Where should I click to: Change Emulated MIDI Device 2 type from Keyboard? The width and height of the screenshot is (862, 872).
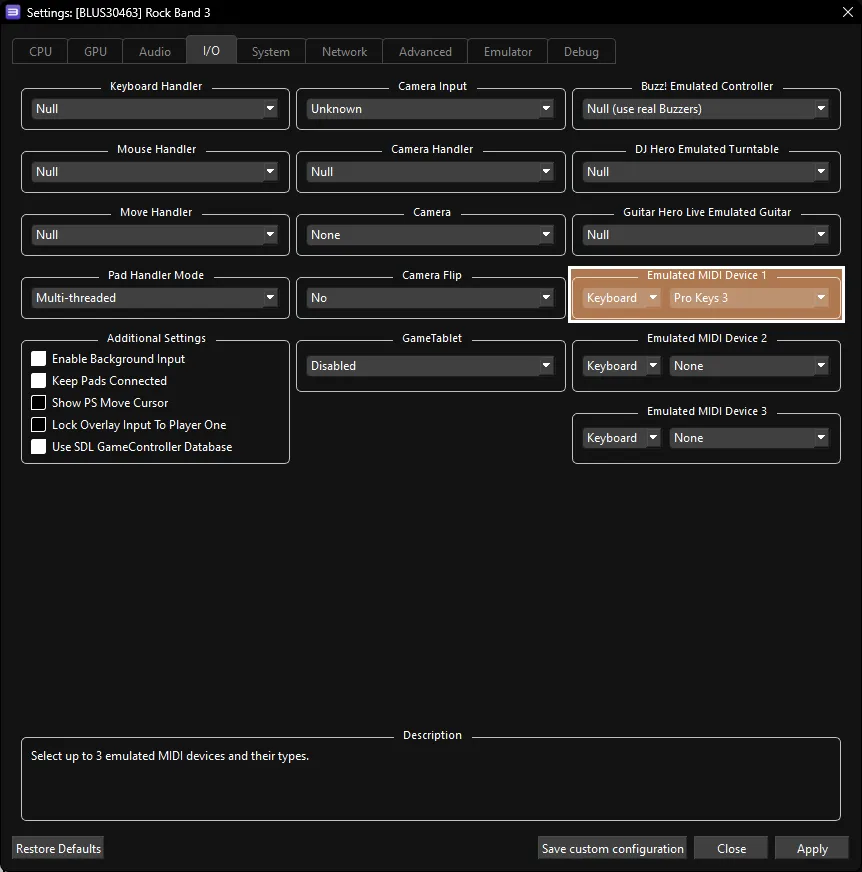pyautogui.click(x=620, y=366)
